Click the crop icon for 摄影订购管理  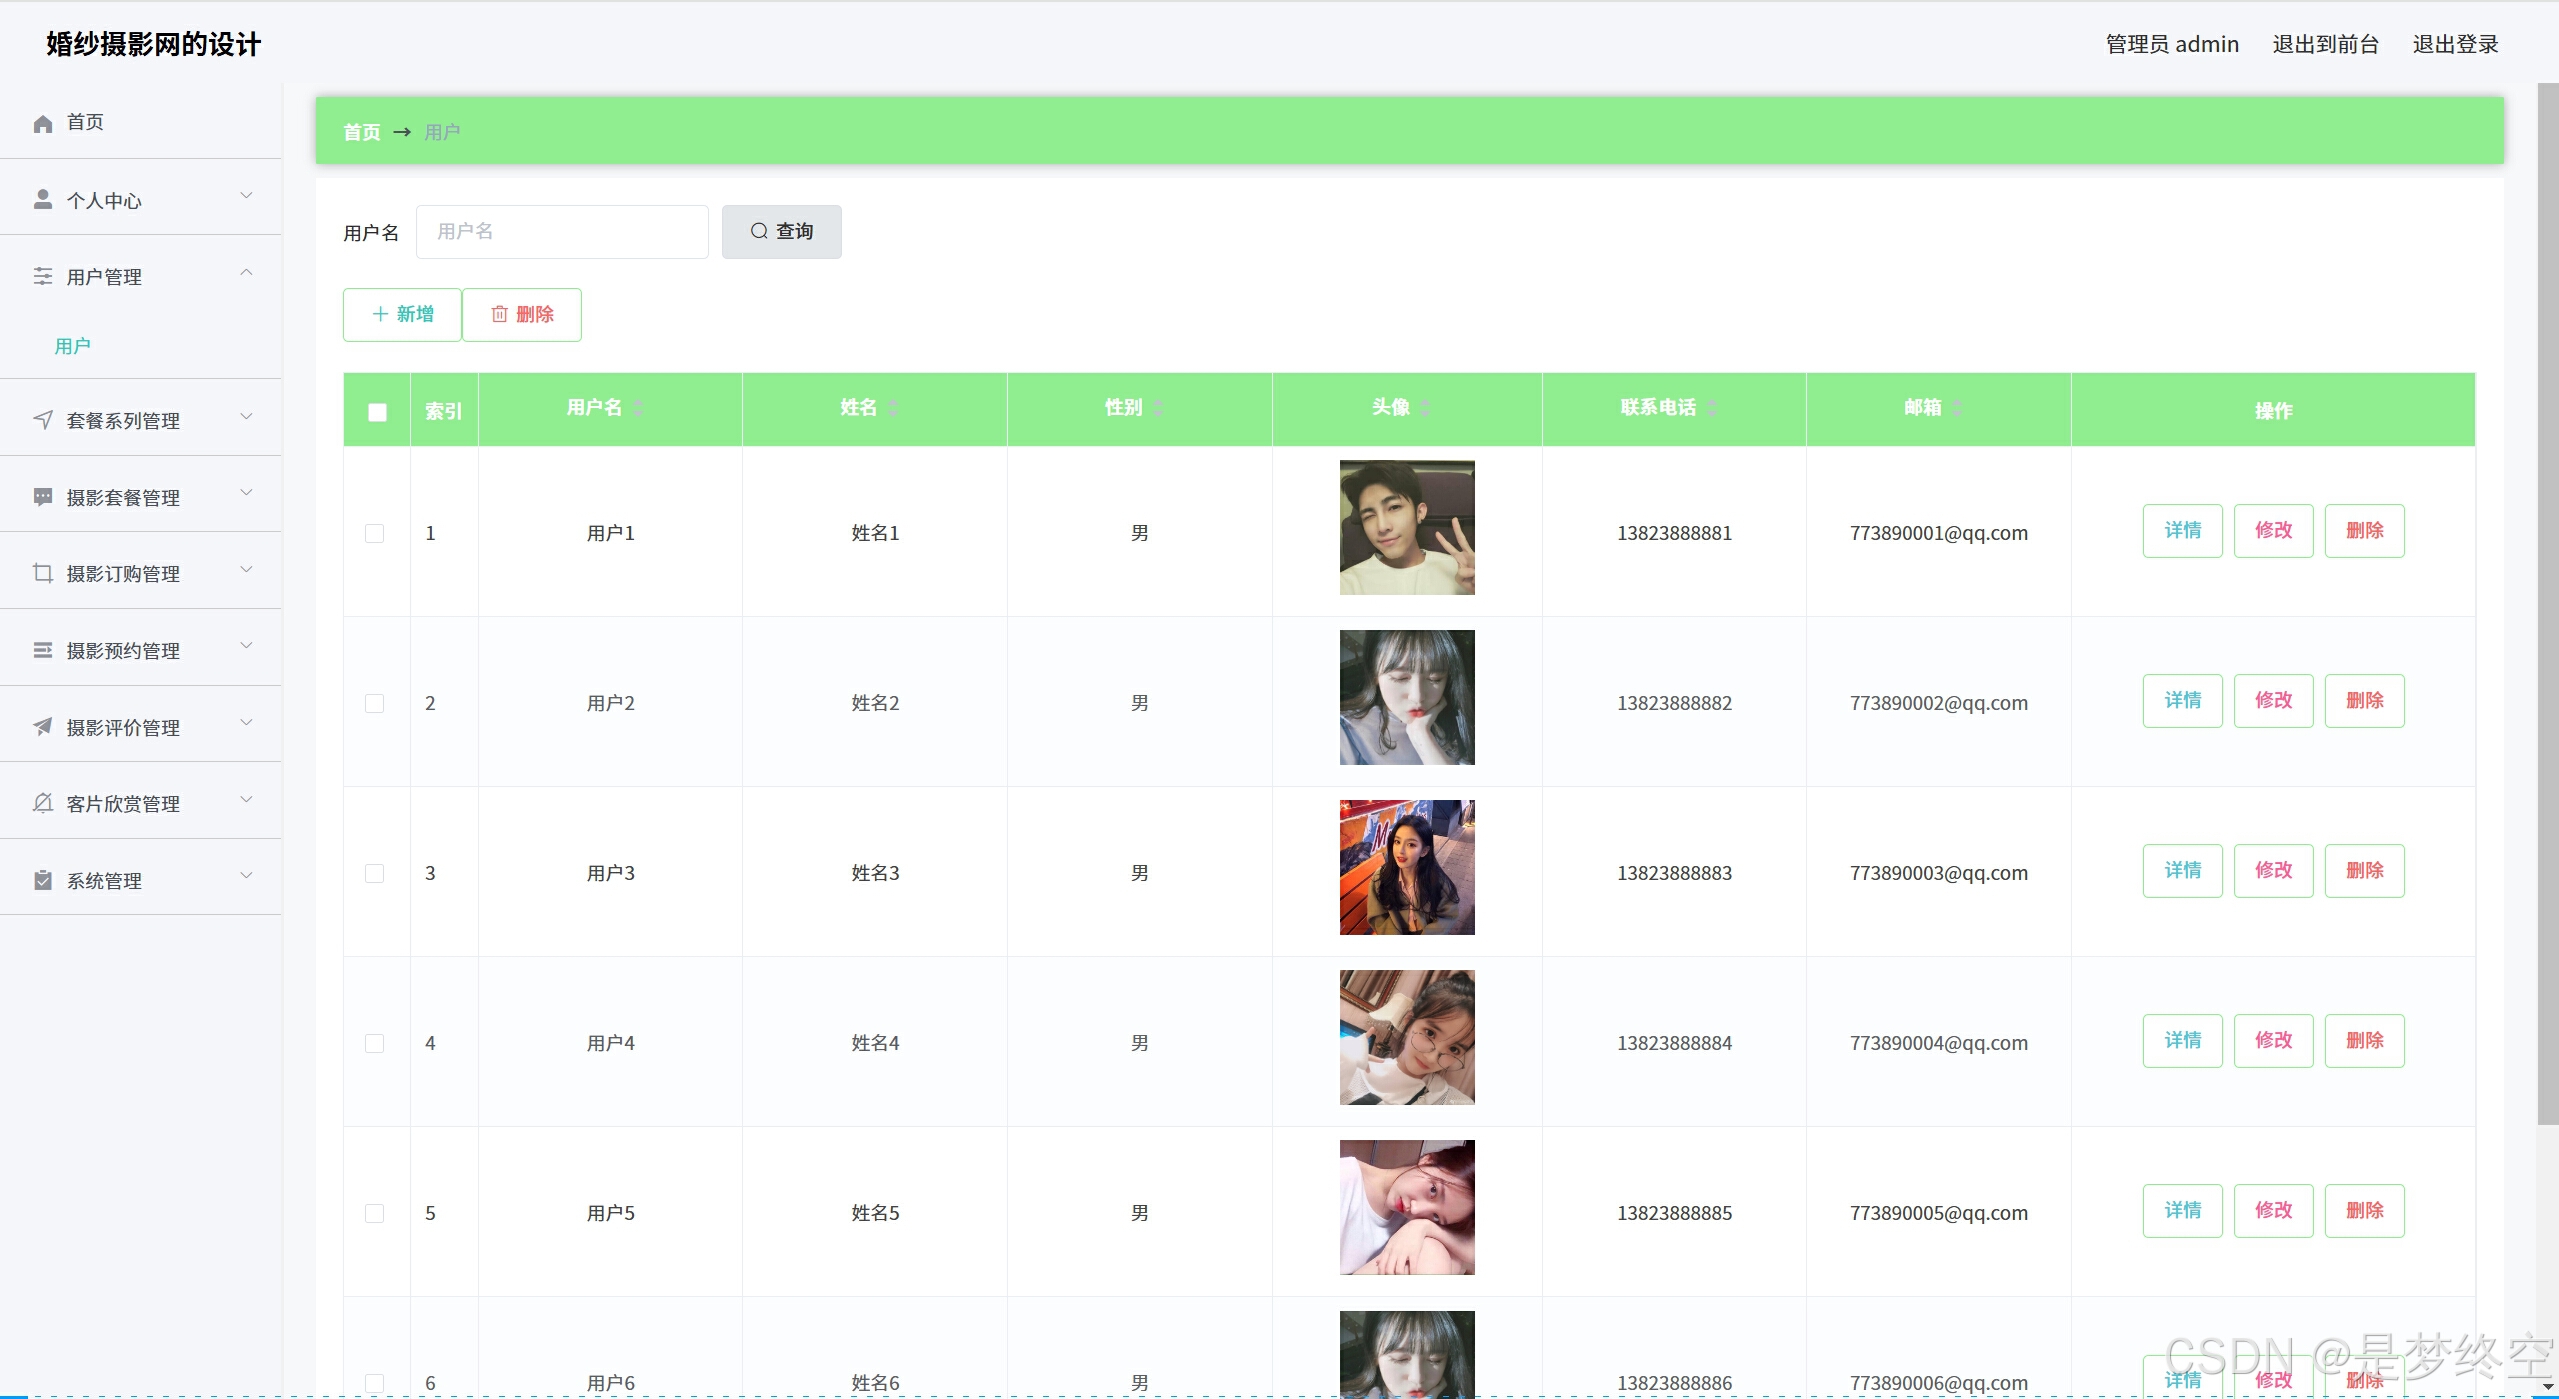point(42,573)
